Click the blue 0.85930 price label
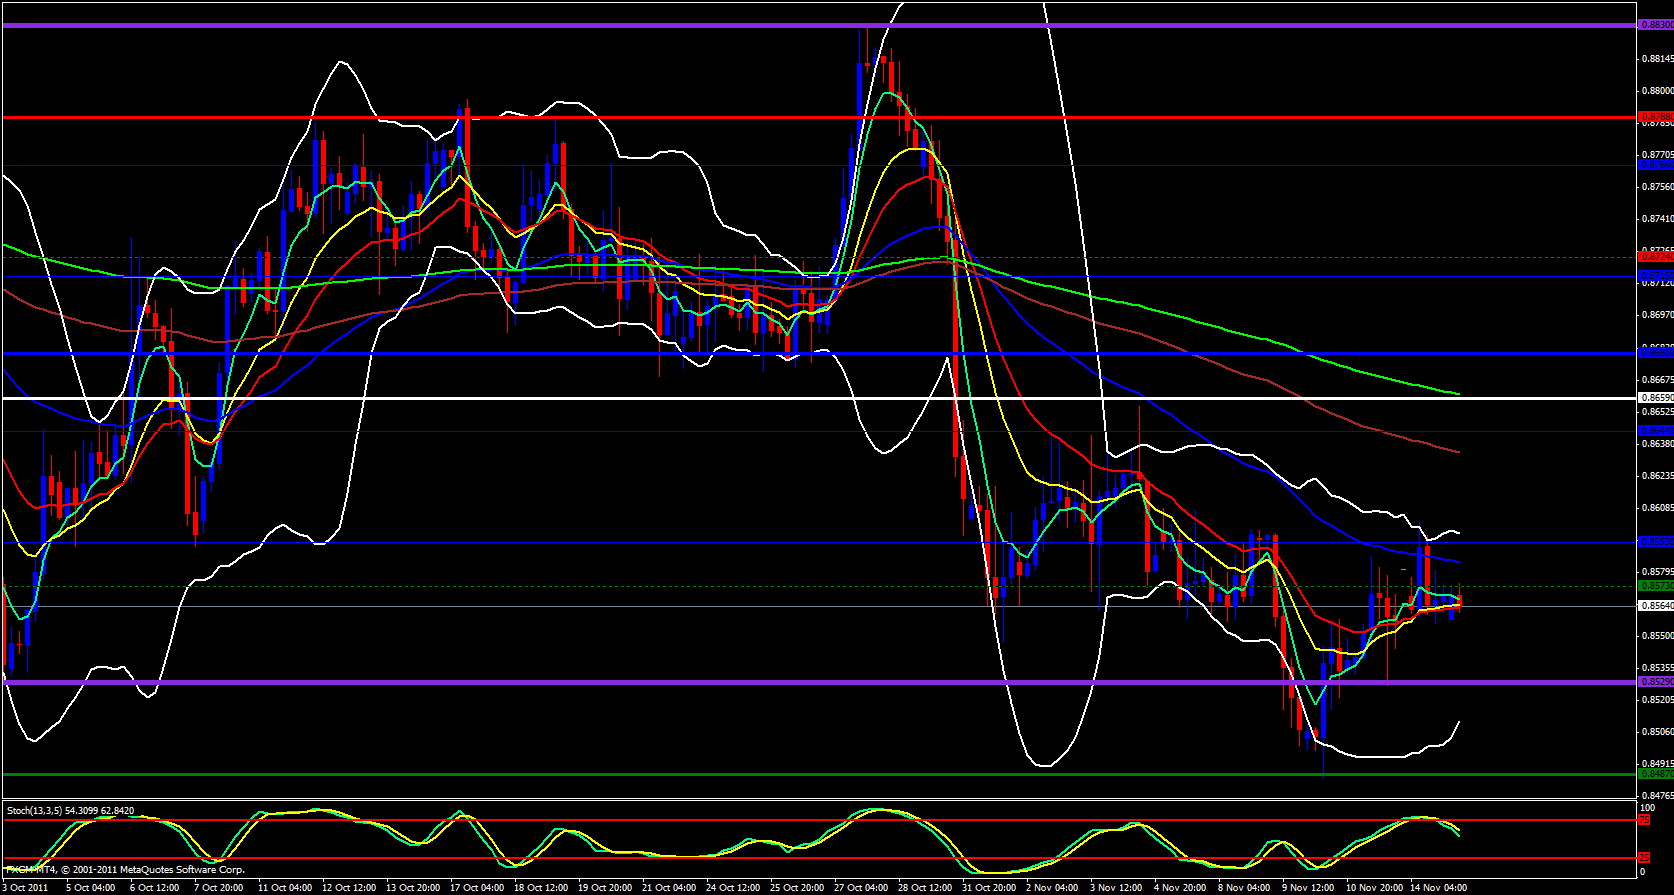 pos(1655,542)
